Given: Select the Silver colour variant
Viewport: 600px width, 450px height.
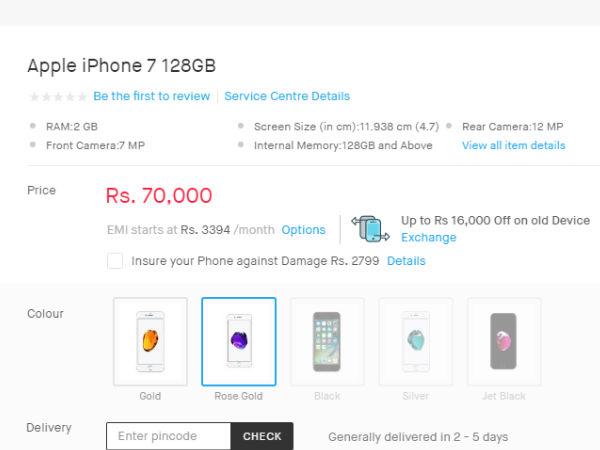Looking at the screenshot, I should (416, 342).
